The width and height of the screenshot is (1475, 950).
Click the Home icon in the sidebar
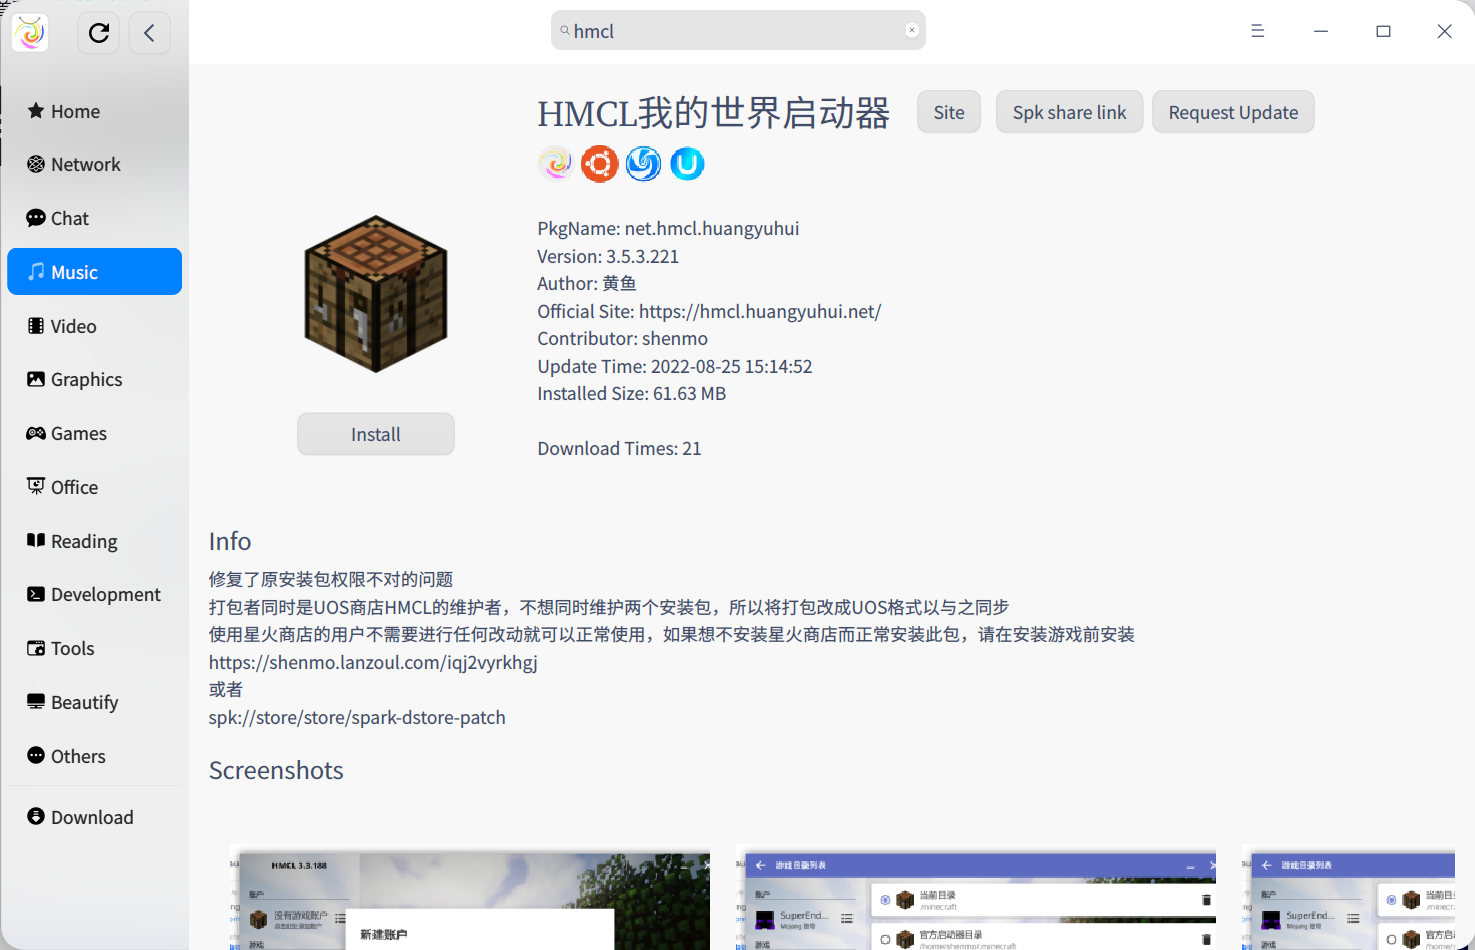click(x=35, y=110)
